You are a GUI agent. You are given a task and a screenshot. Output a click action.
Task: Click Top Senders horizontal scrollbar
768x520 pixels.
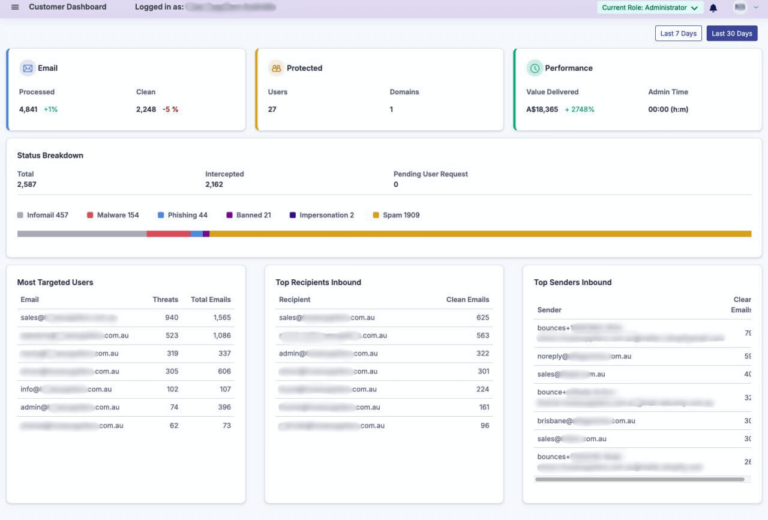pos(640,480)
